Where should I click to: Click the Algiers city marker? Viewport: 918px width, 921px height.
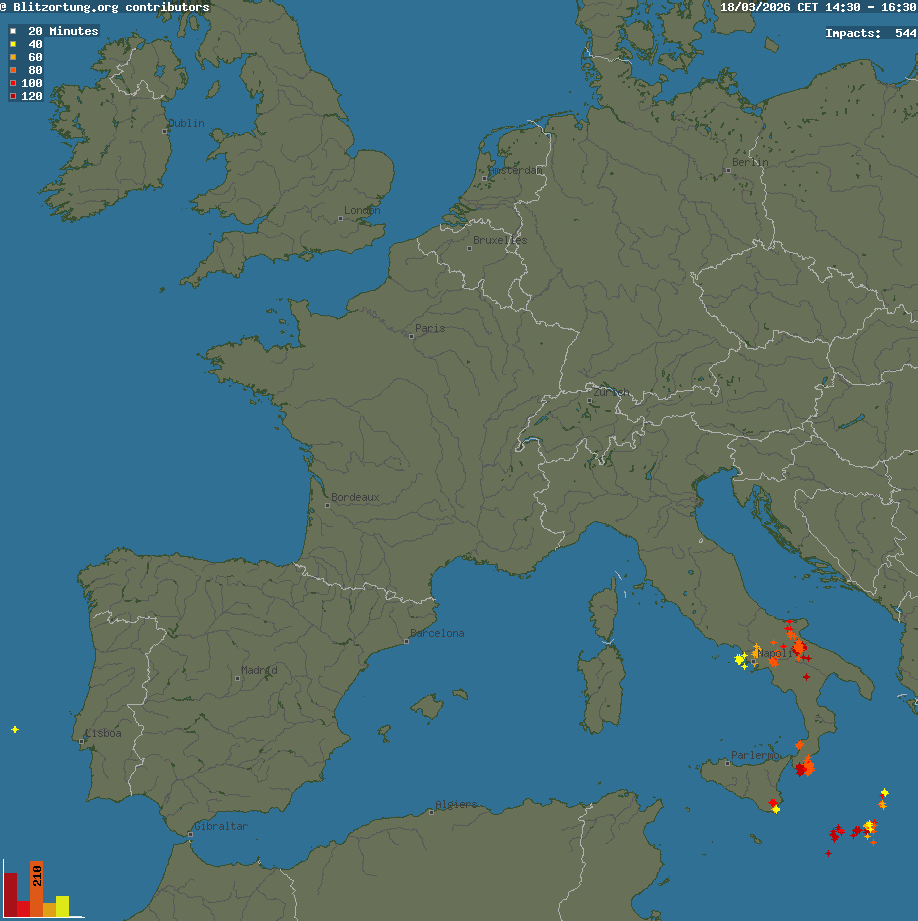[x=431, y=812]
